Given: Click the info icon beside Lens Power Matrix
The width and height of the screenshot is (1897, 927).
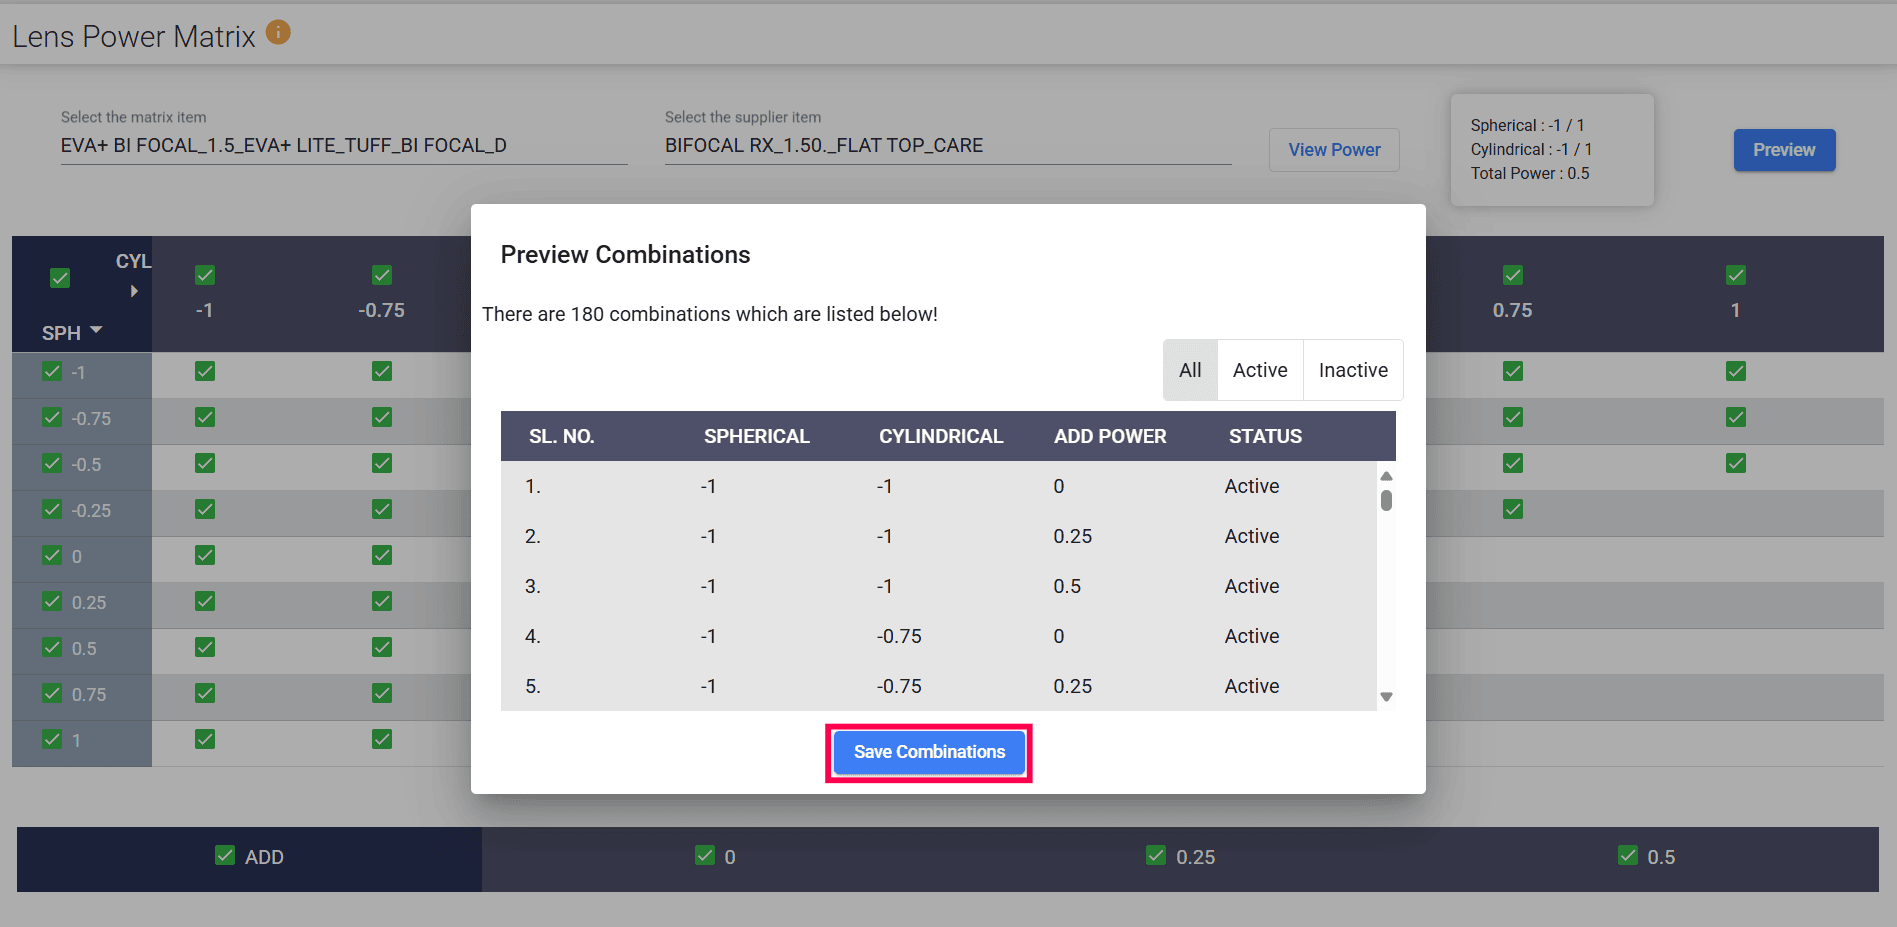Looking at the screenshot, I should coord(278,33).
